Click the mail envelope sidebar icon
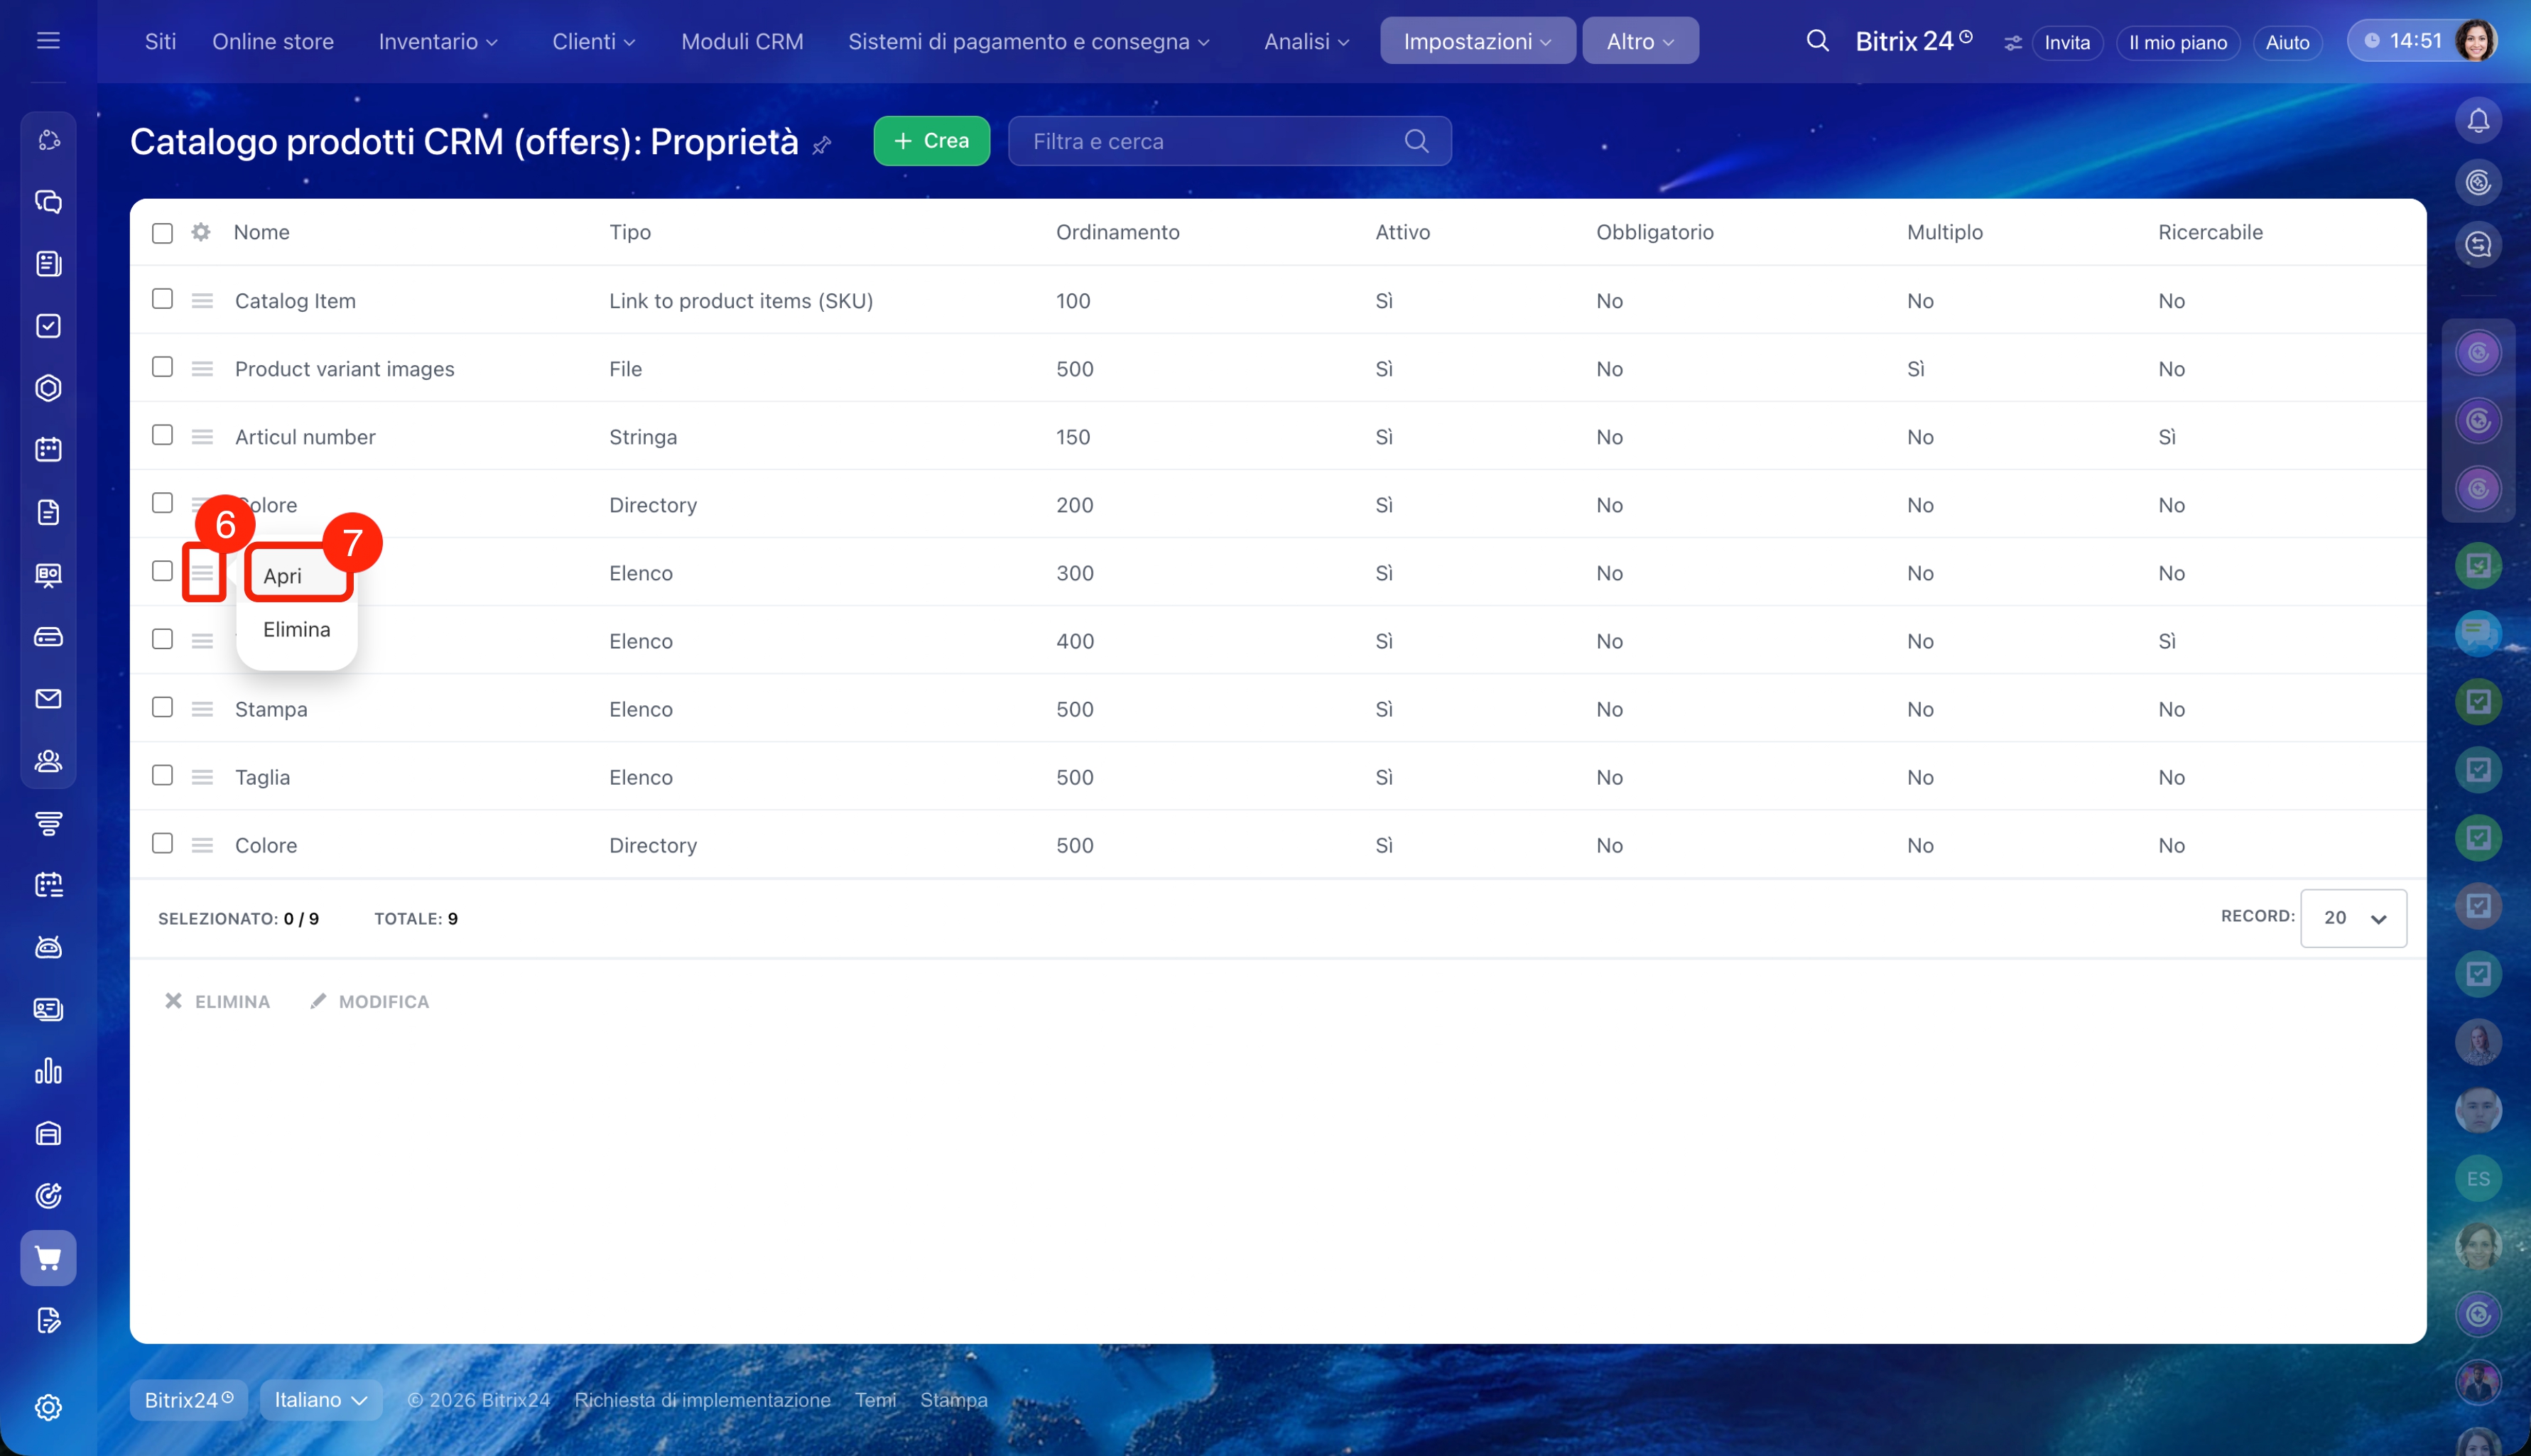2531x1456 pixels. [x=48, y=698]
